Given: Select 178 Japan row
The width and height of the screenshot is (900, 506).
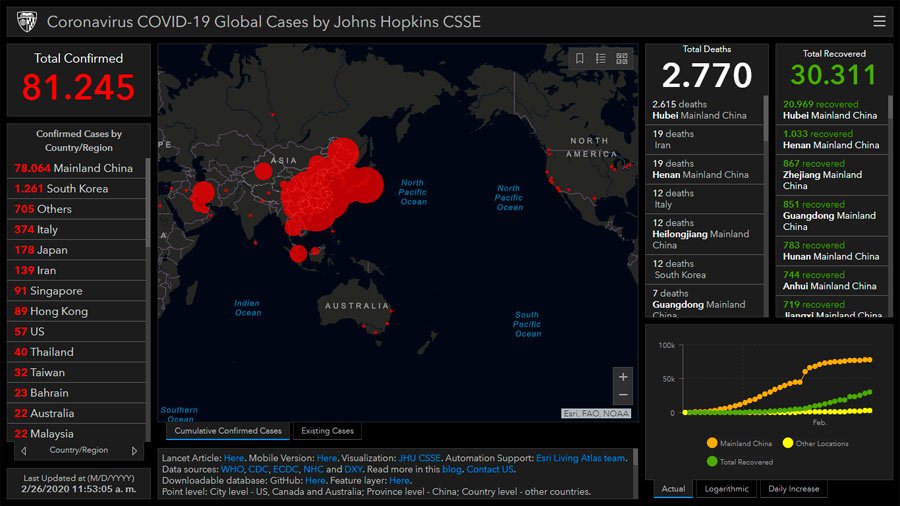Looking at the screenshot, I should click(x=76, y=250).
